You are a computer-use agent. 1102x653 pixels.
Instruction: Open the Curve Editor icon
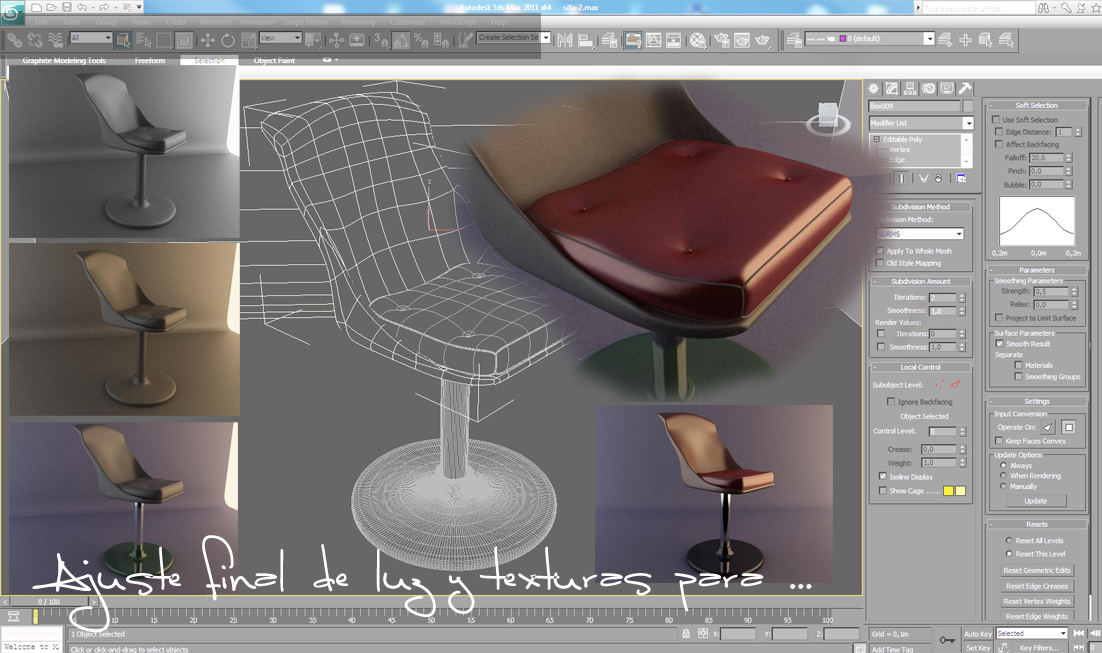point(654,40)
